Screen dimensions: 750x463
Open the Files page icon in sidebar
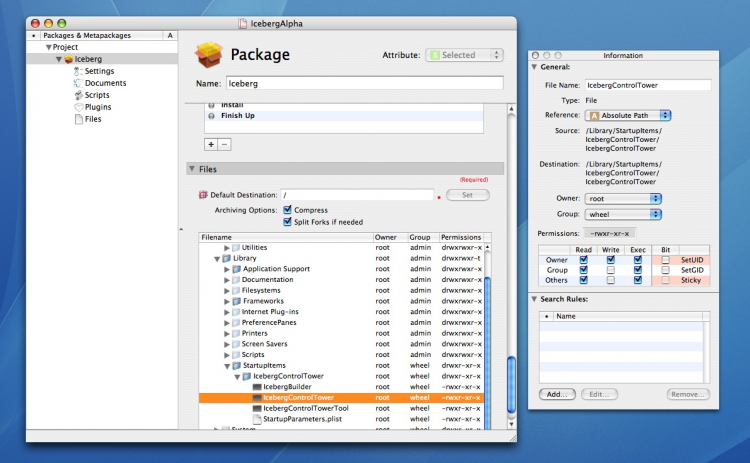coord(78,119)
